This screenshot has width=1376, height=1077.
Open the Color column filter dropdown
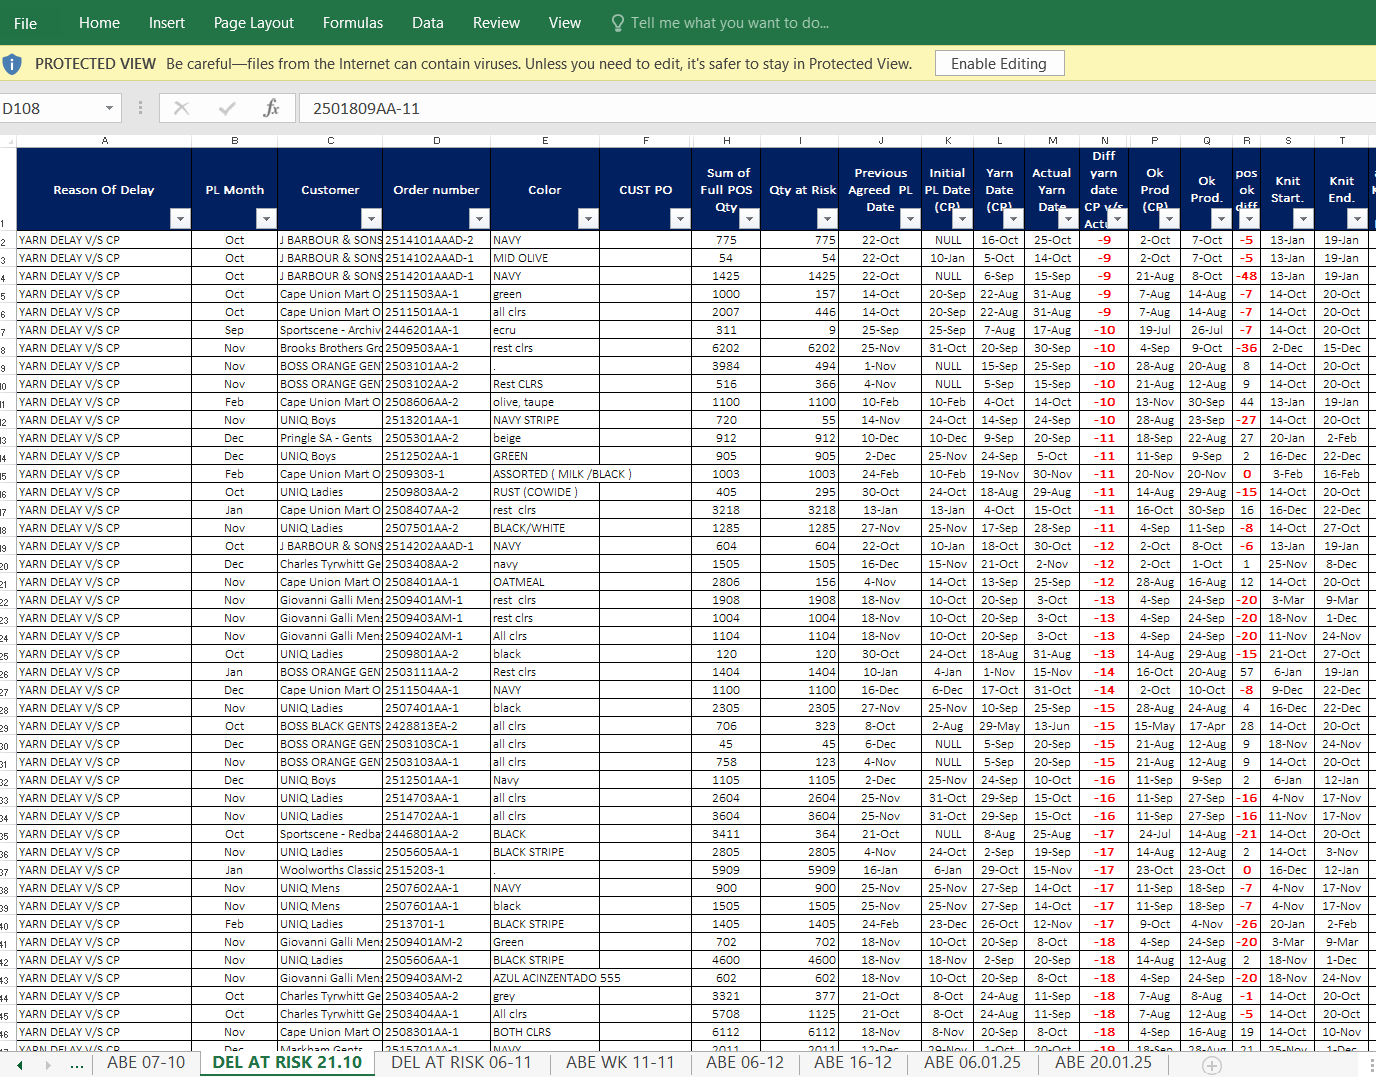588,218
